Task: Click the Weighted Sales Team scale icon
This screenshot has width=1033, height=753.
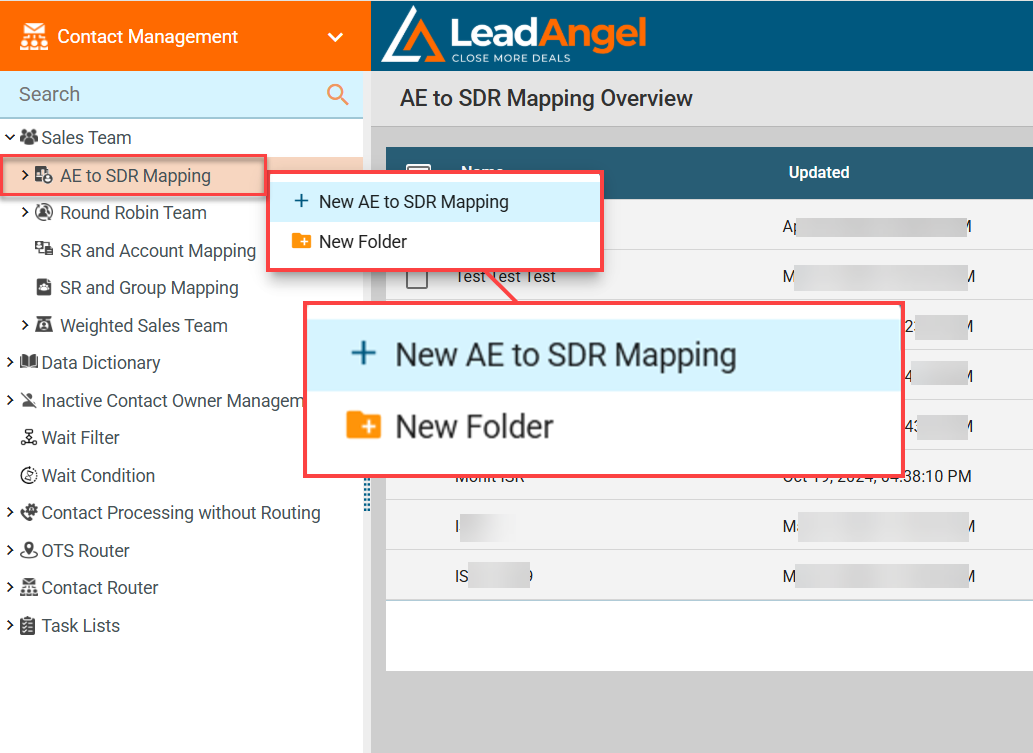Action: coord(44,325)
